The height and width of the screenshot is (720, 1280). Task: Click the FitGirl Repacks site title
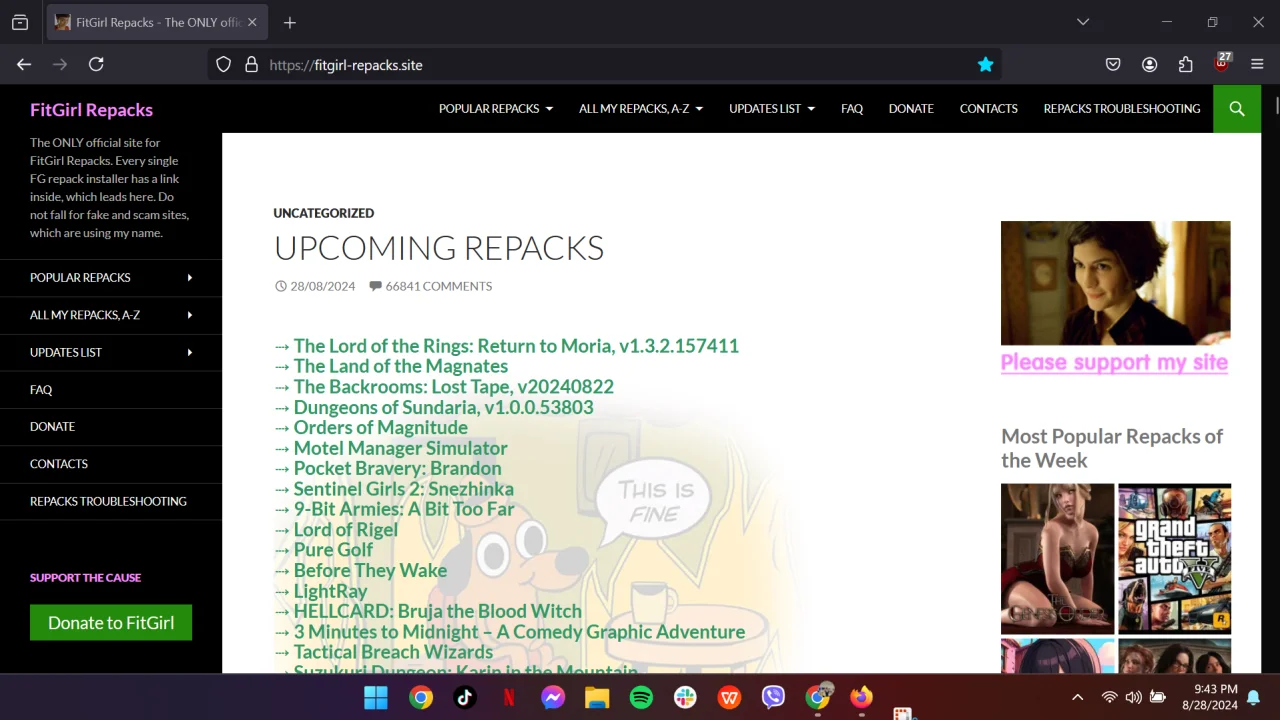coord(91,110)
